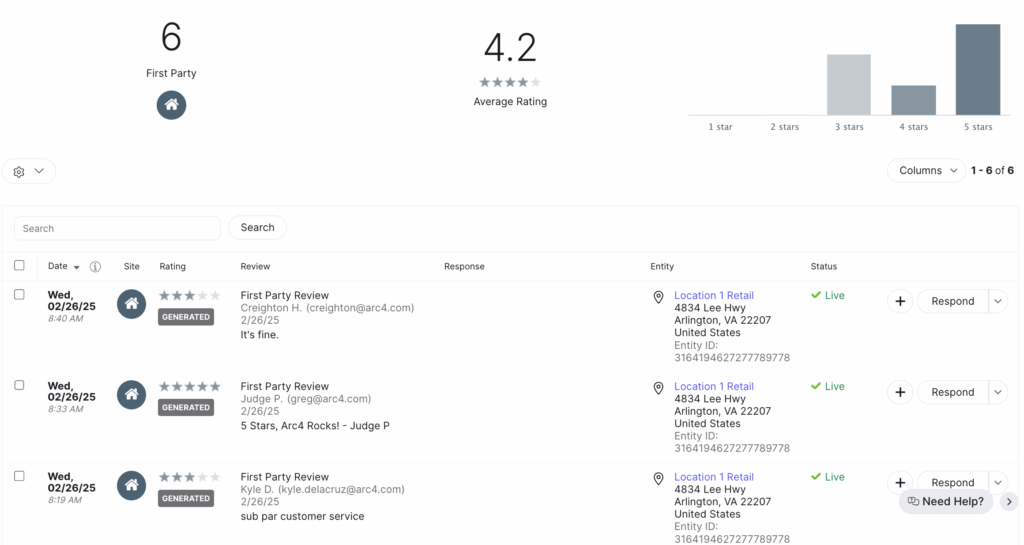Click the info icon next to Date
This screenshot has height=545, width=1024.
95,266
